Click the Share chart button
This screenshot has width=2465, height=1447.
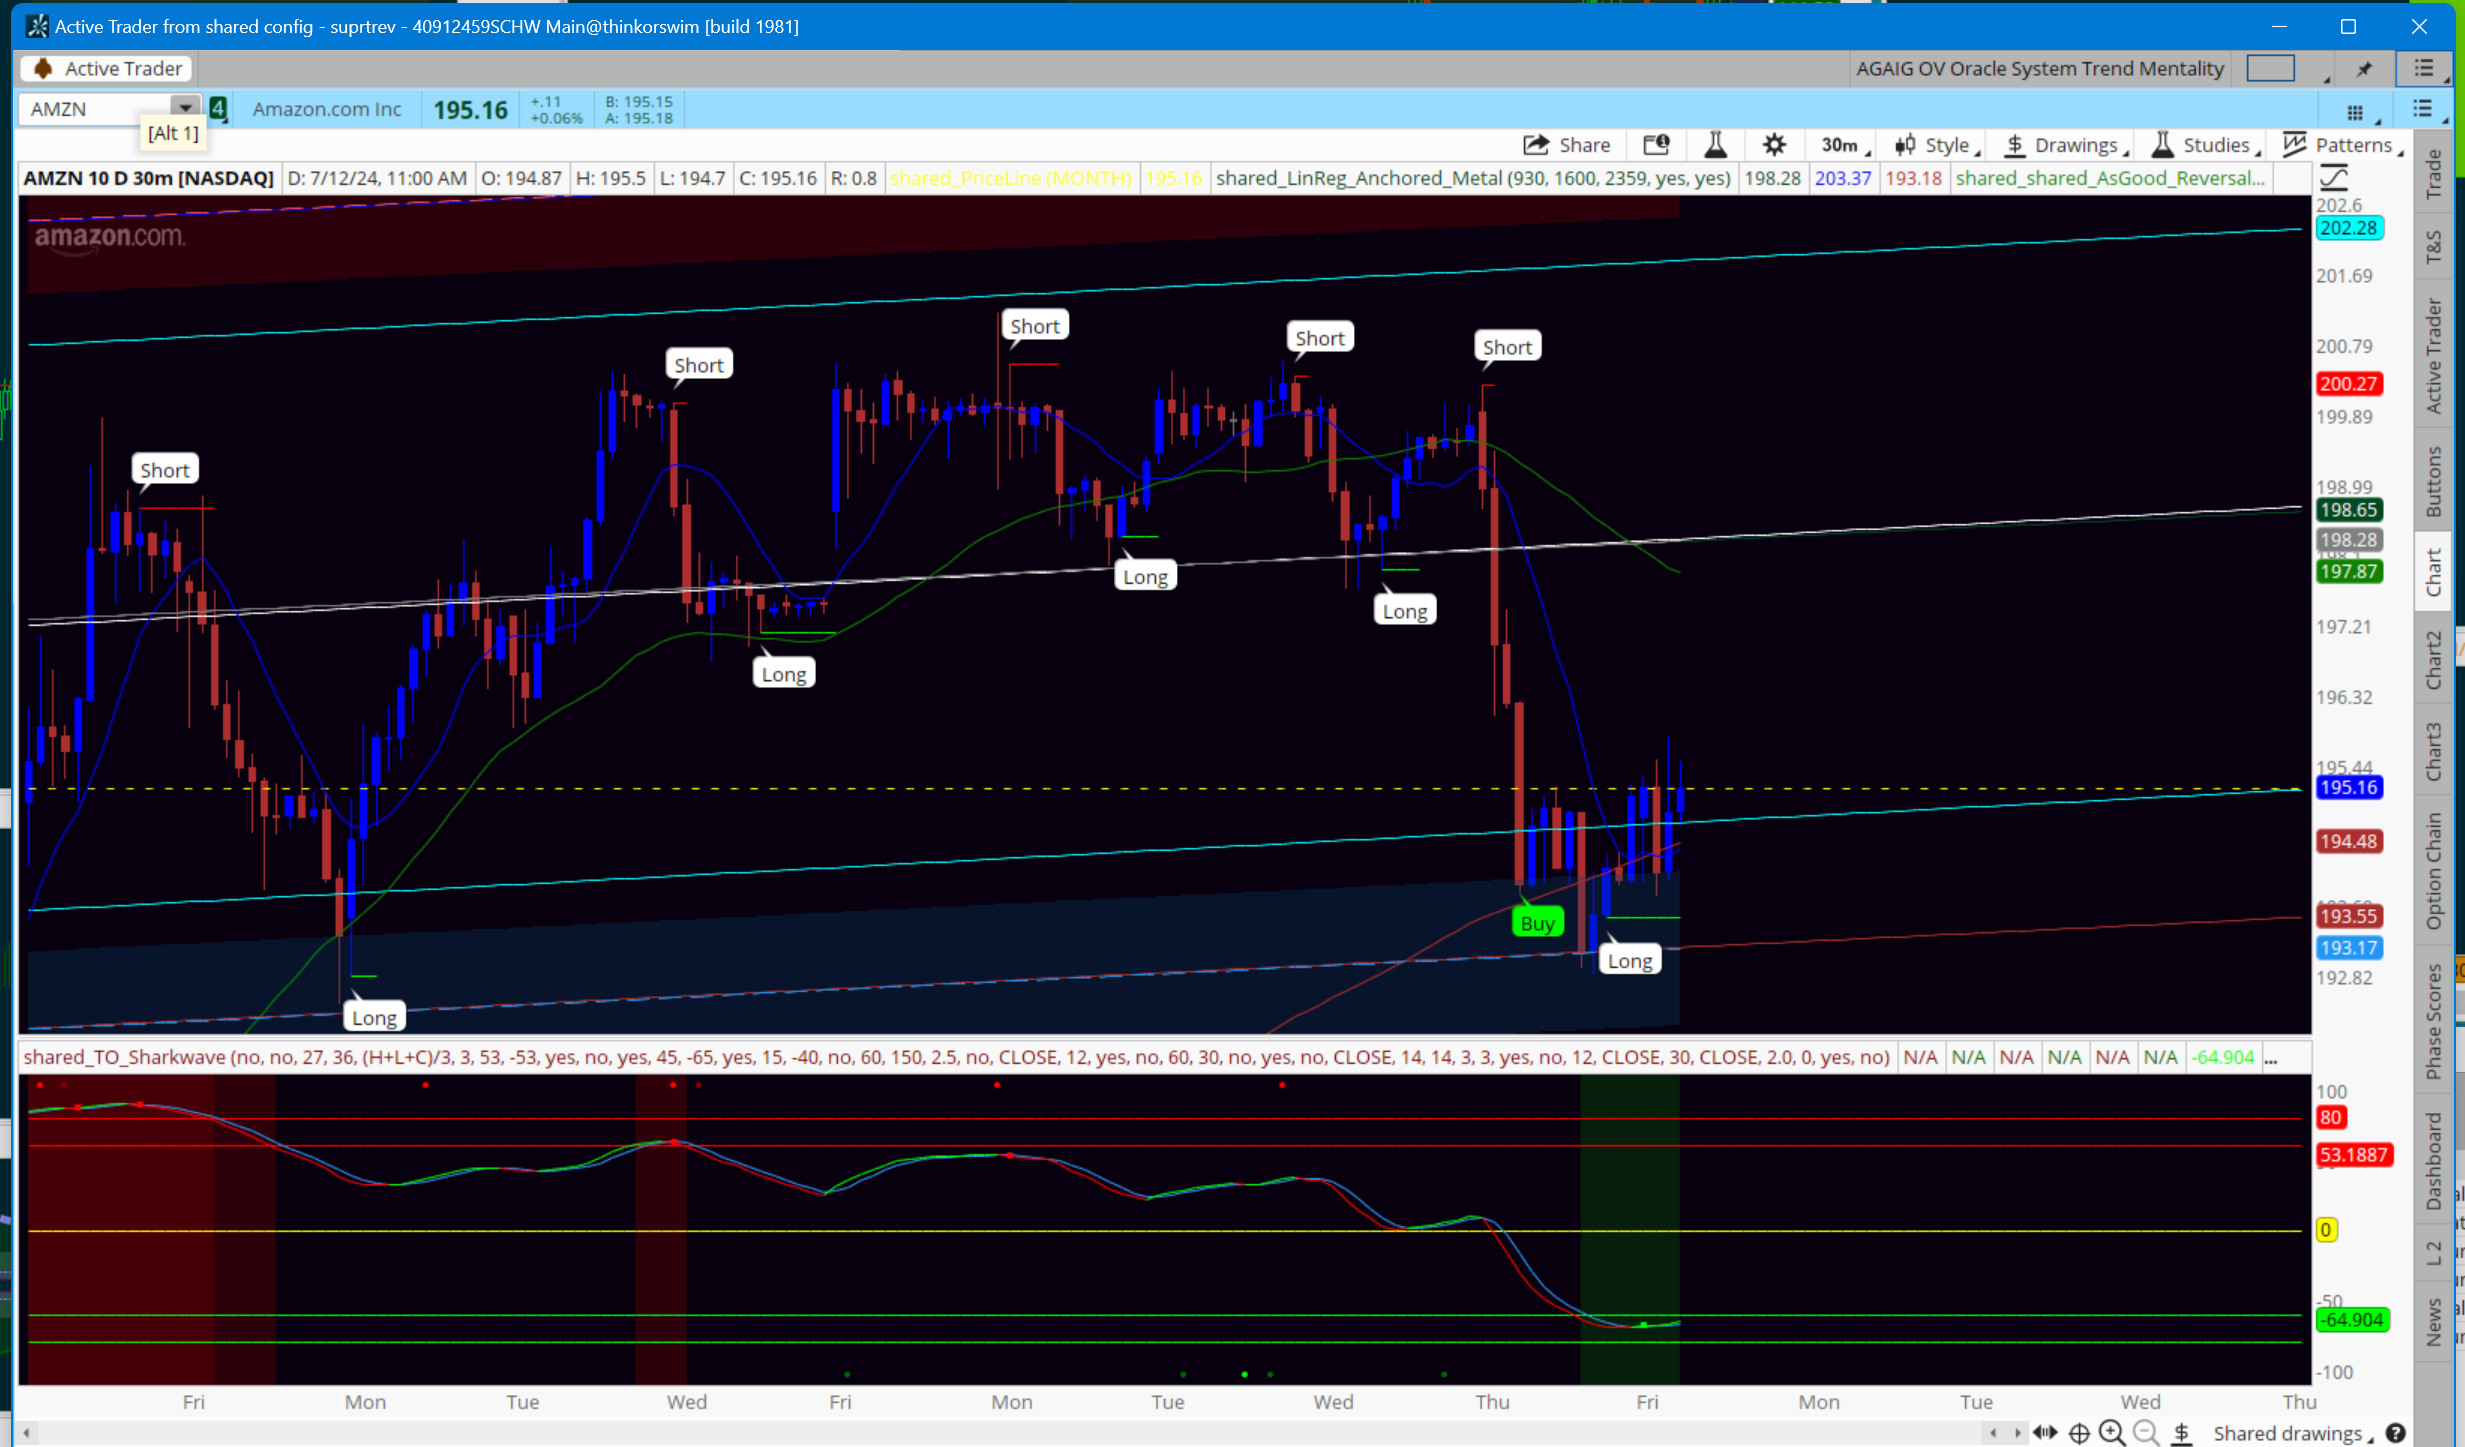click(x=1566, y=145)
